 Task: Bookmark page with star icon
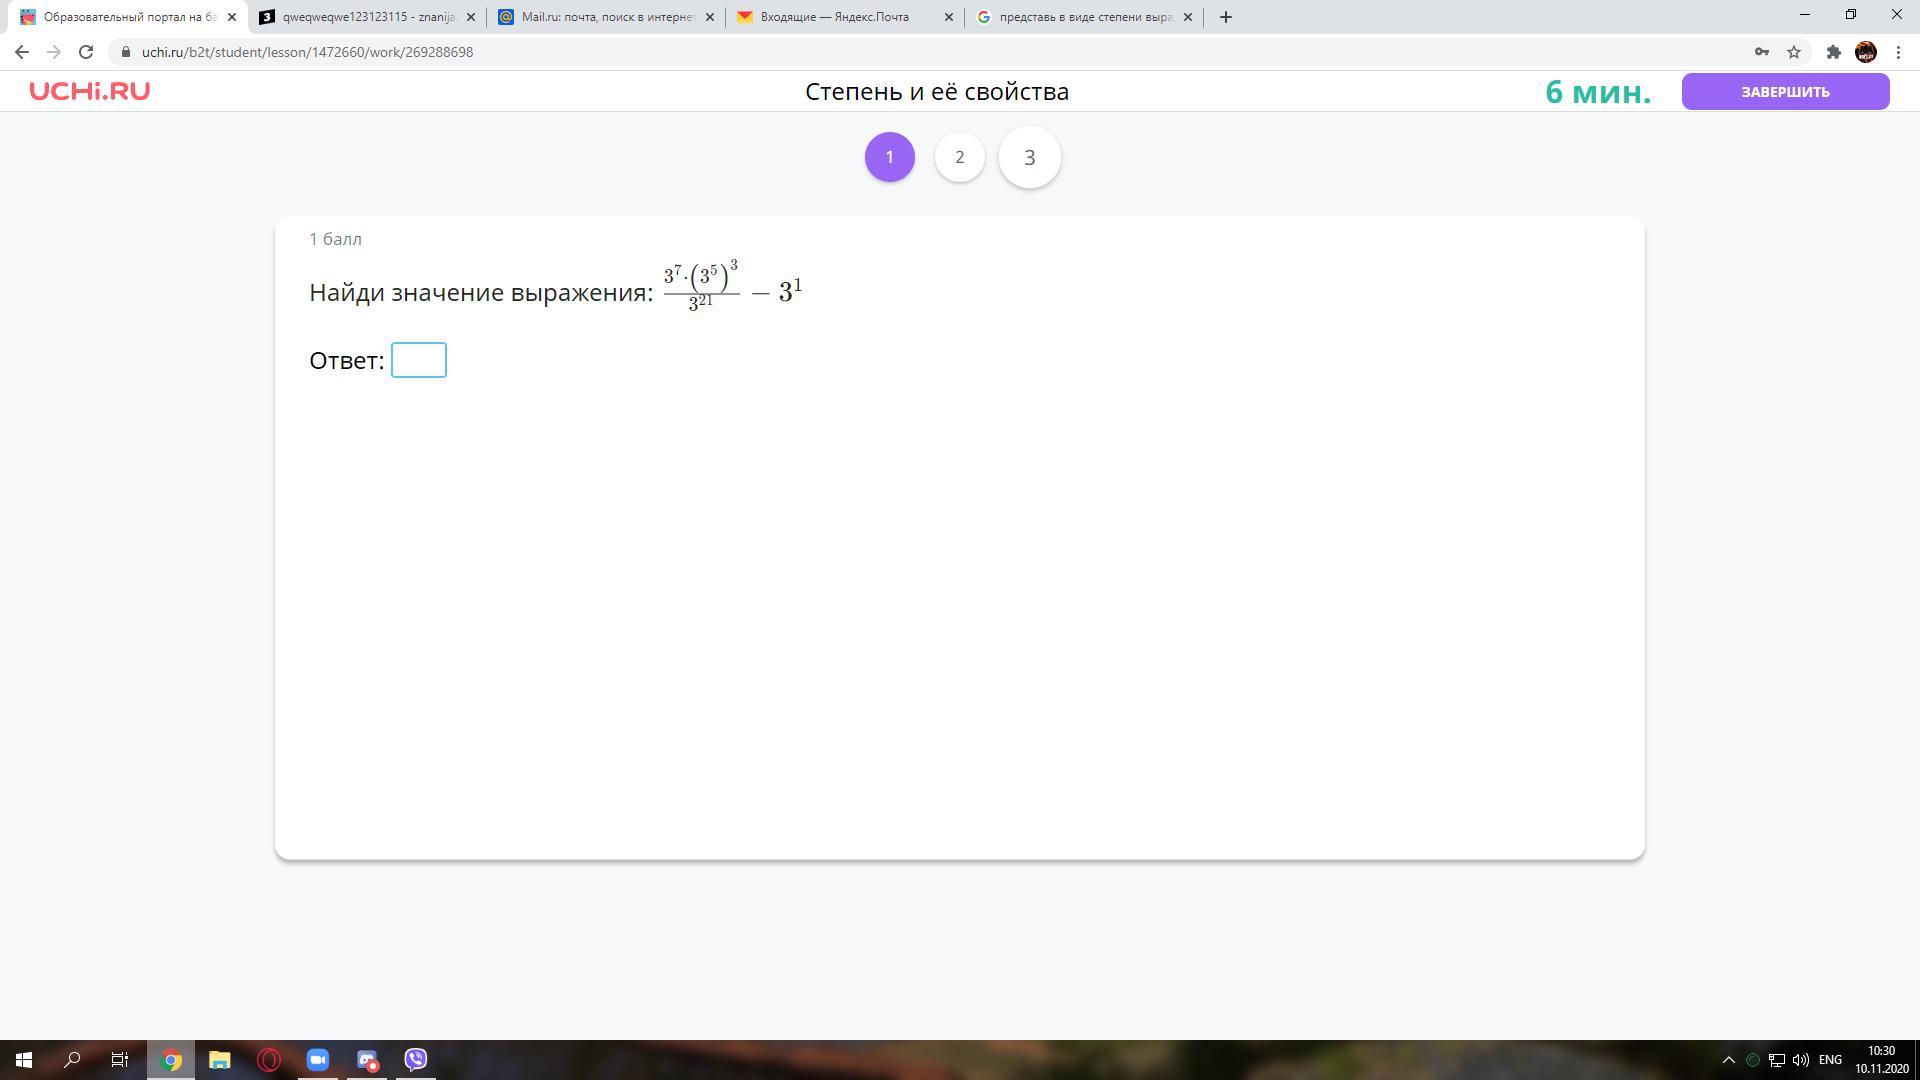[x=1794, y=52]
